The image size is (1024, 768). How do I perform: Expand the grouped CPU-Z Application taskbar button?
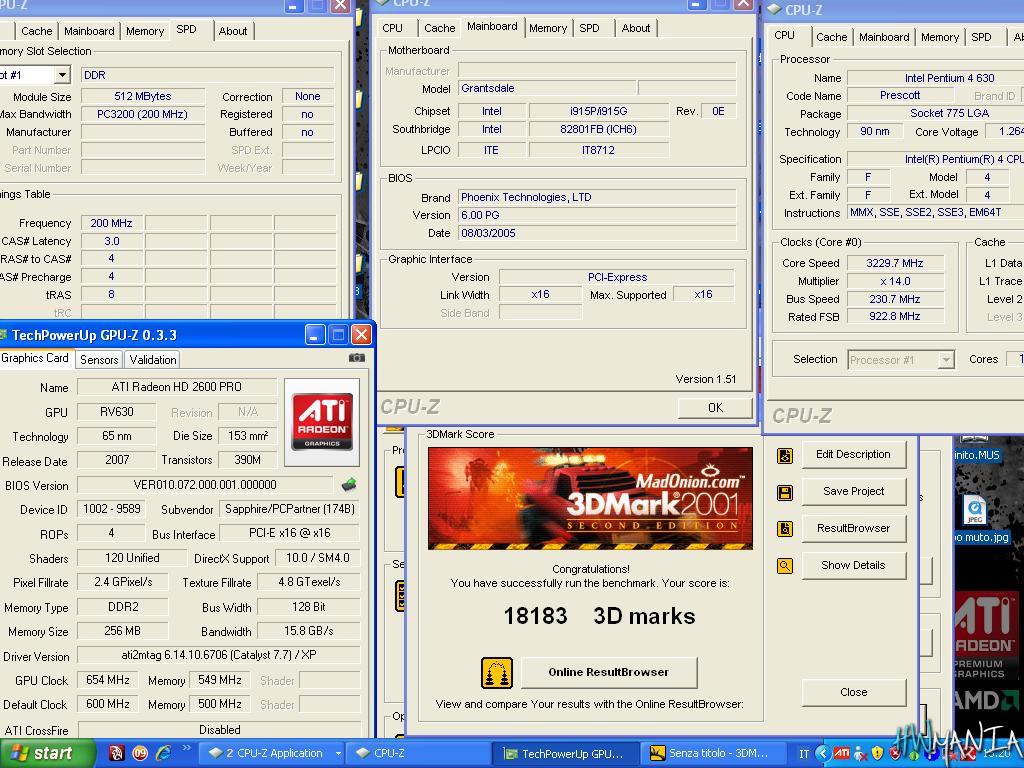point(273,753)
